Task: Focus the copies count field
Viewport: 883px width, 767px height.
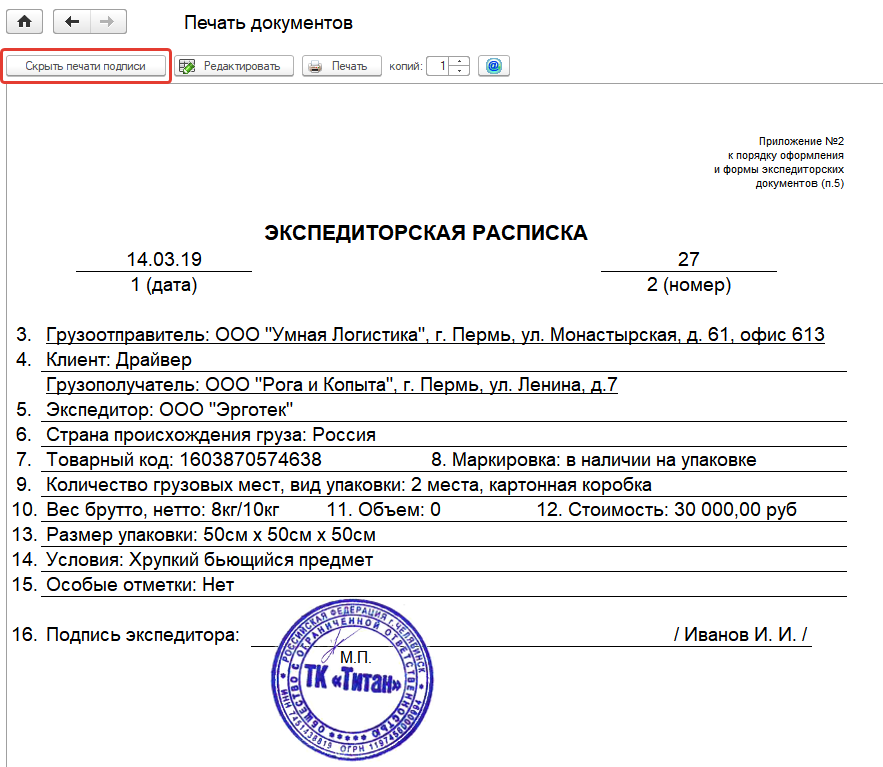Action: pyautogui.click(x=438, y=66)
